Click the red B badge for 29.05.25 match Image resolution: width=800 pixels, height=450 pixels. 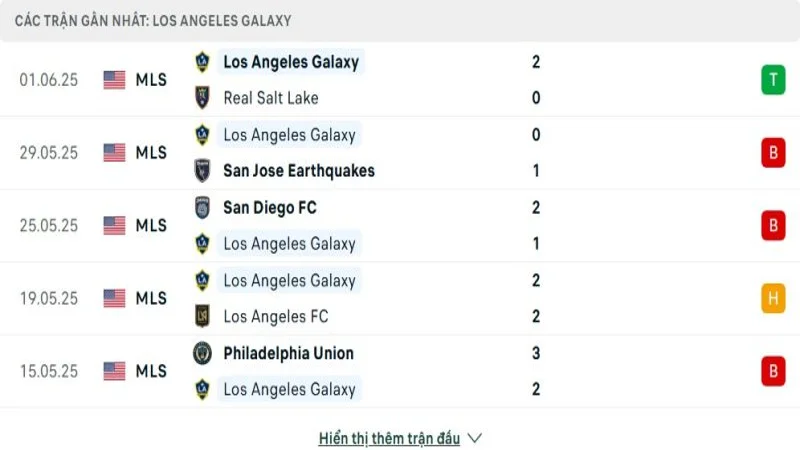coord(772,153)
